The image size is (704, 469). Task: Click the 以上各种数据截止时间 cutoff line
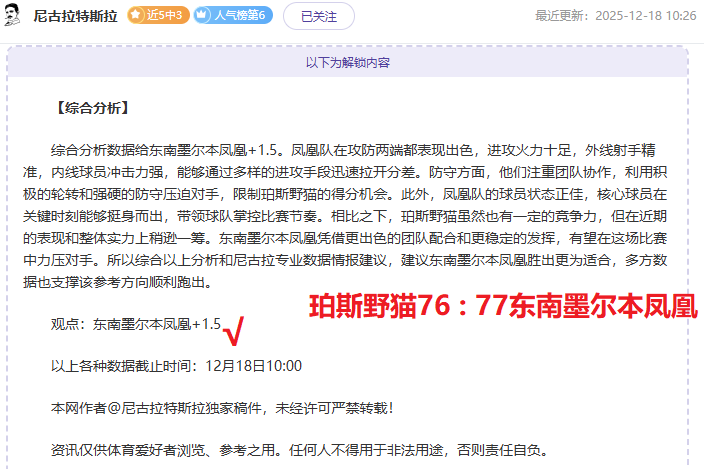tap(175, 366)
